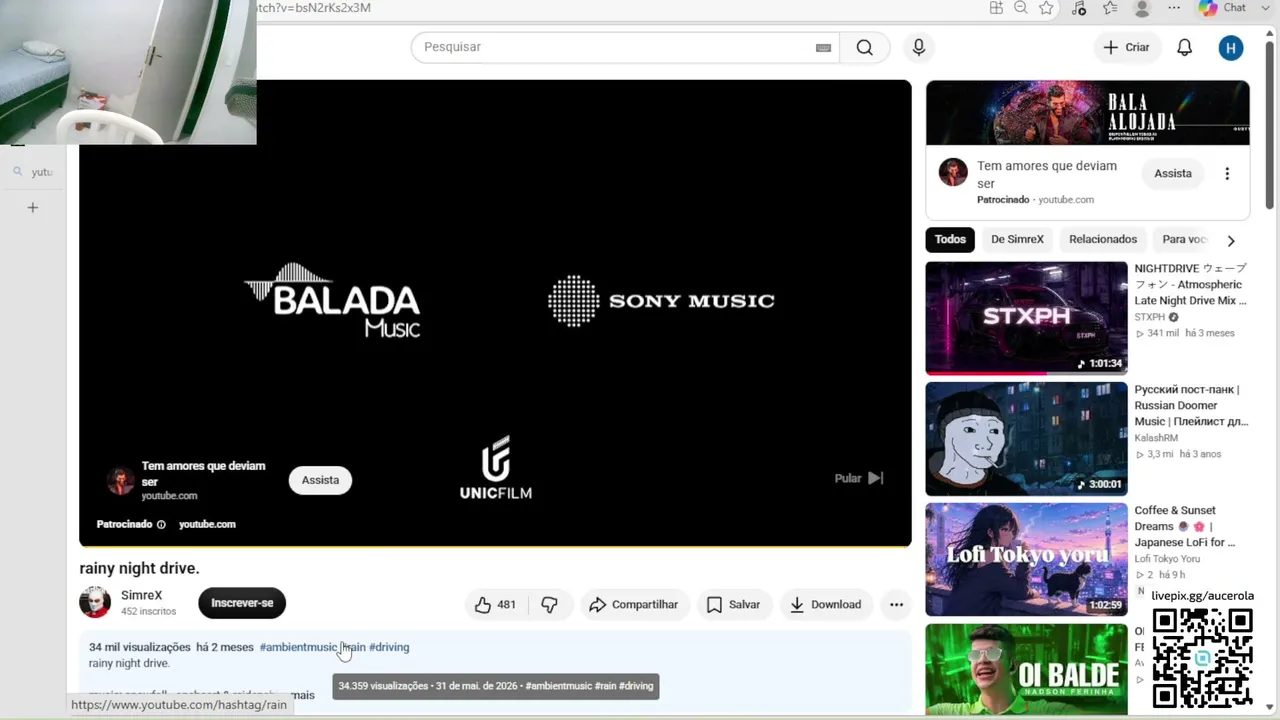The height and width of the screenshot is (720, 1280).
Task: Click the yellow ad progress bar under the video
Action: [x=495, y=546]
